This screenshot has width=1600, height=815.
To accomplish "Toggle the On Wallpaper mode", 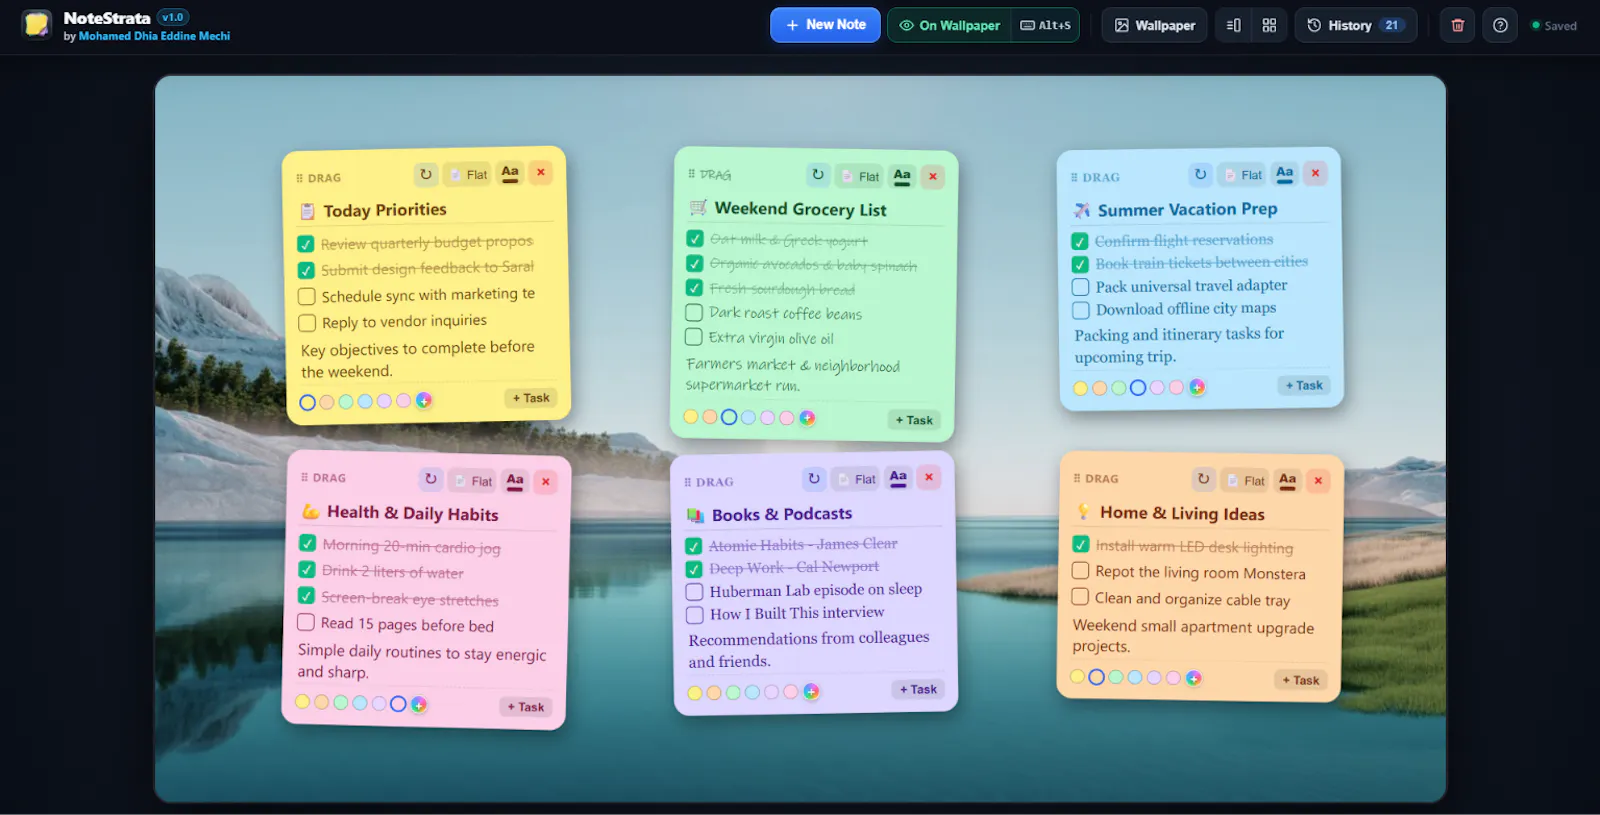I will [949, 25].
